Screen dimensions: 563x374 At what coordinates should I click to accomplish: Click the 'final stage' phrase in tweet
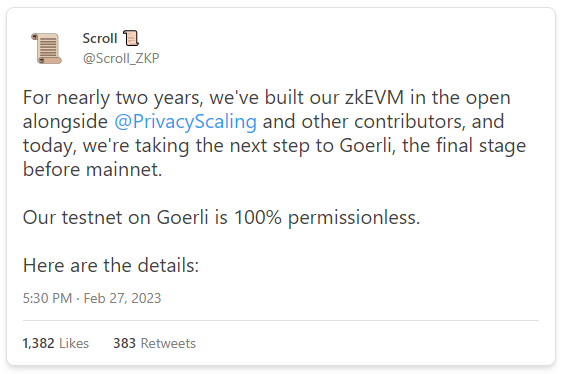[481, 146]
